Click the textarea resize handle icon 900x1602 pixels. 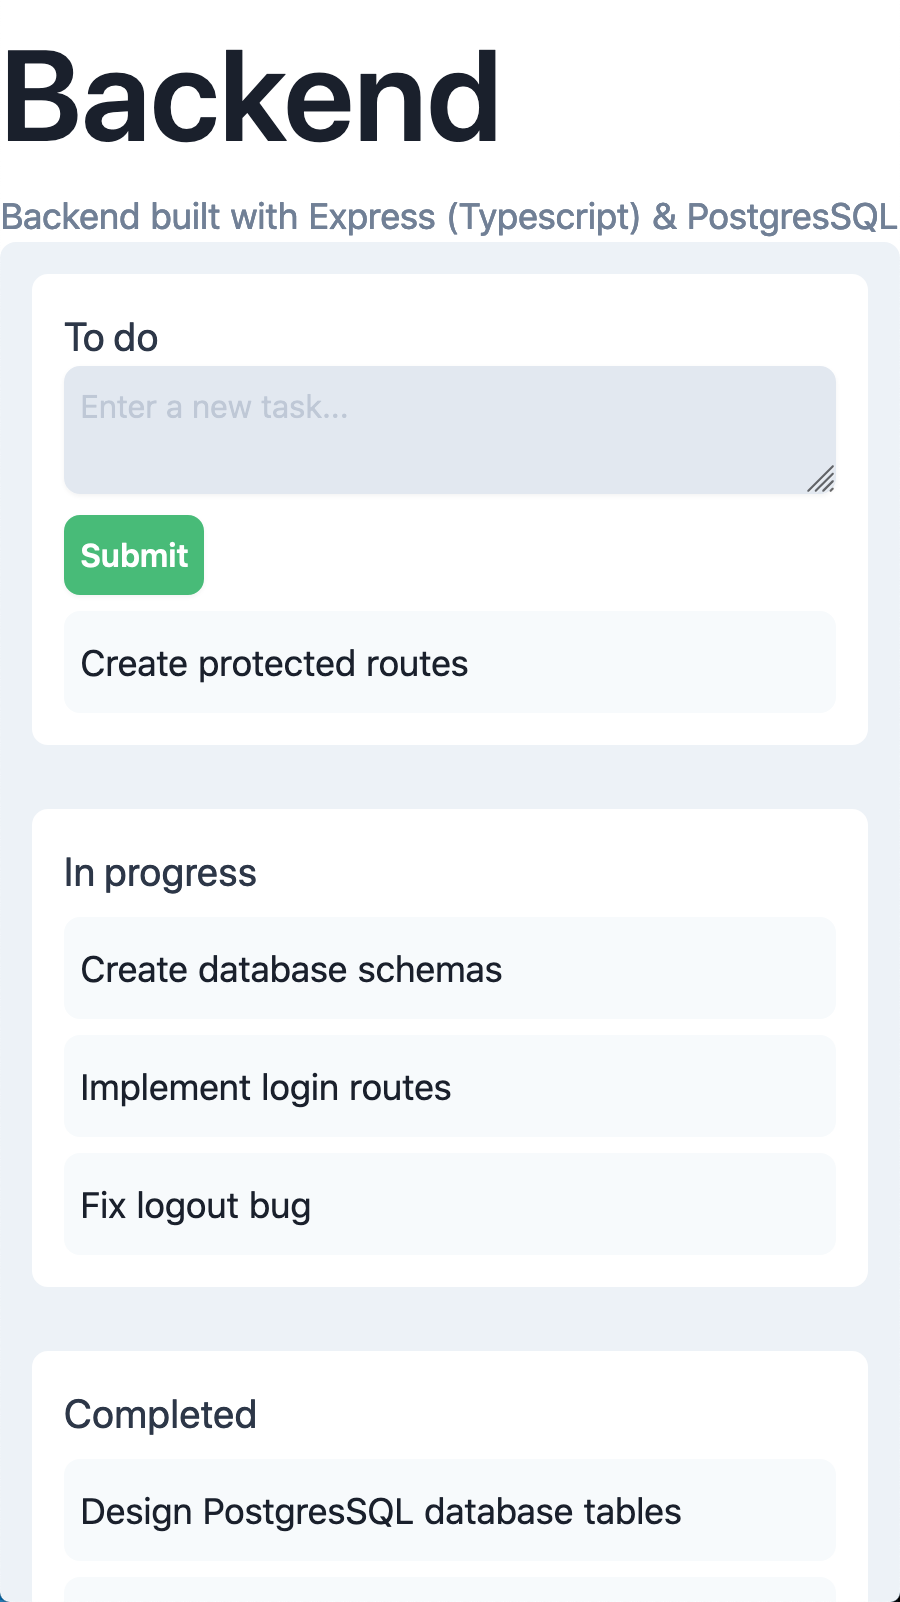click(x=821, y=479)
